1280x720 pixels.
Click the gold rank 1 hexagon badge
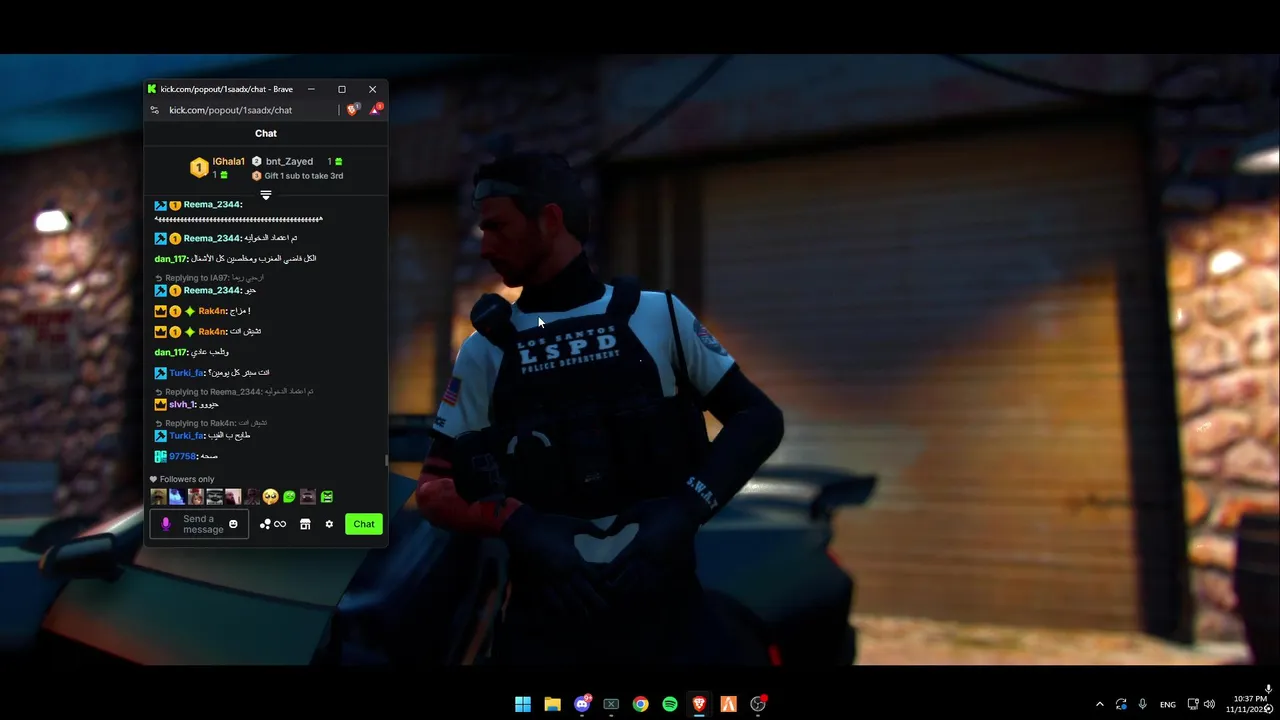199,168
